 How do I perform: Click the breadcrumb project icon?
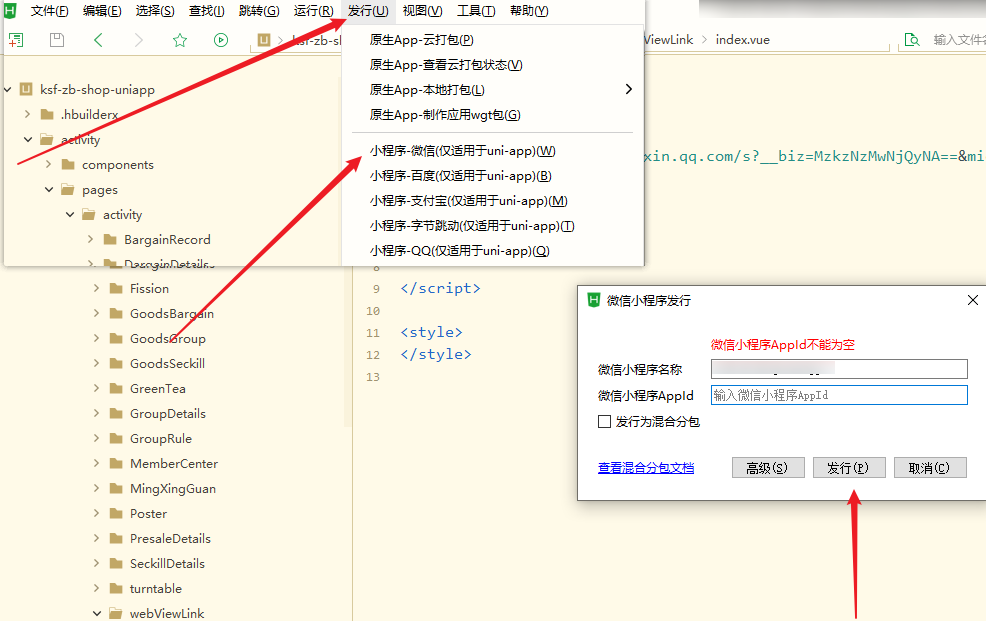point(264,40)
